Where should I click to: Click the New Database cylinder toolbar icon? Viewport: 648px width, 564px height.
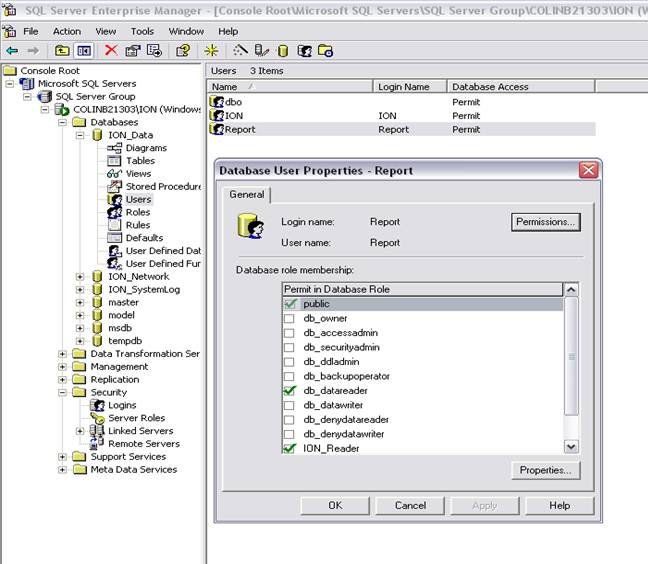(283, 51)
